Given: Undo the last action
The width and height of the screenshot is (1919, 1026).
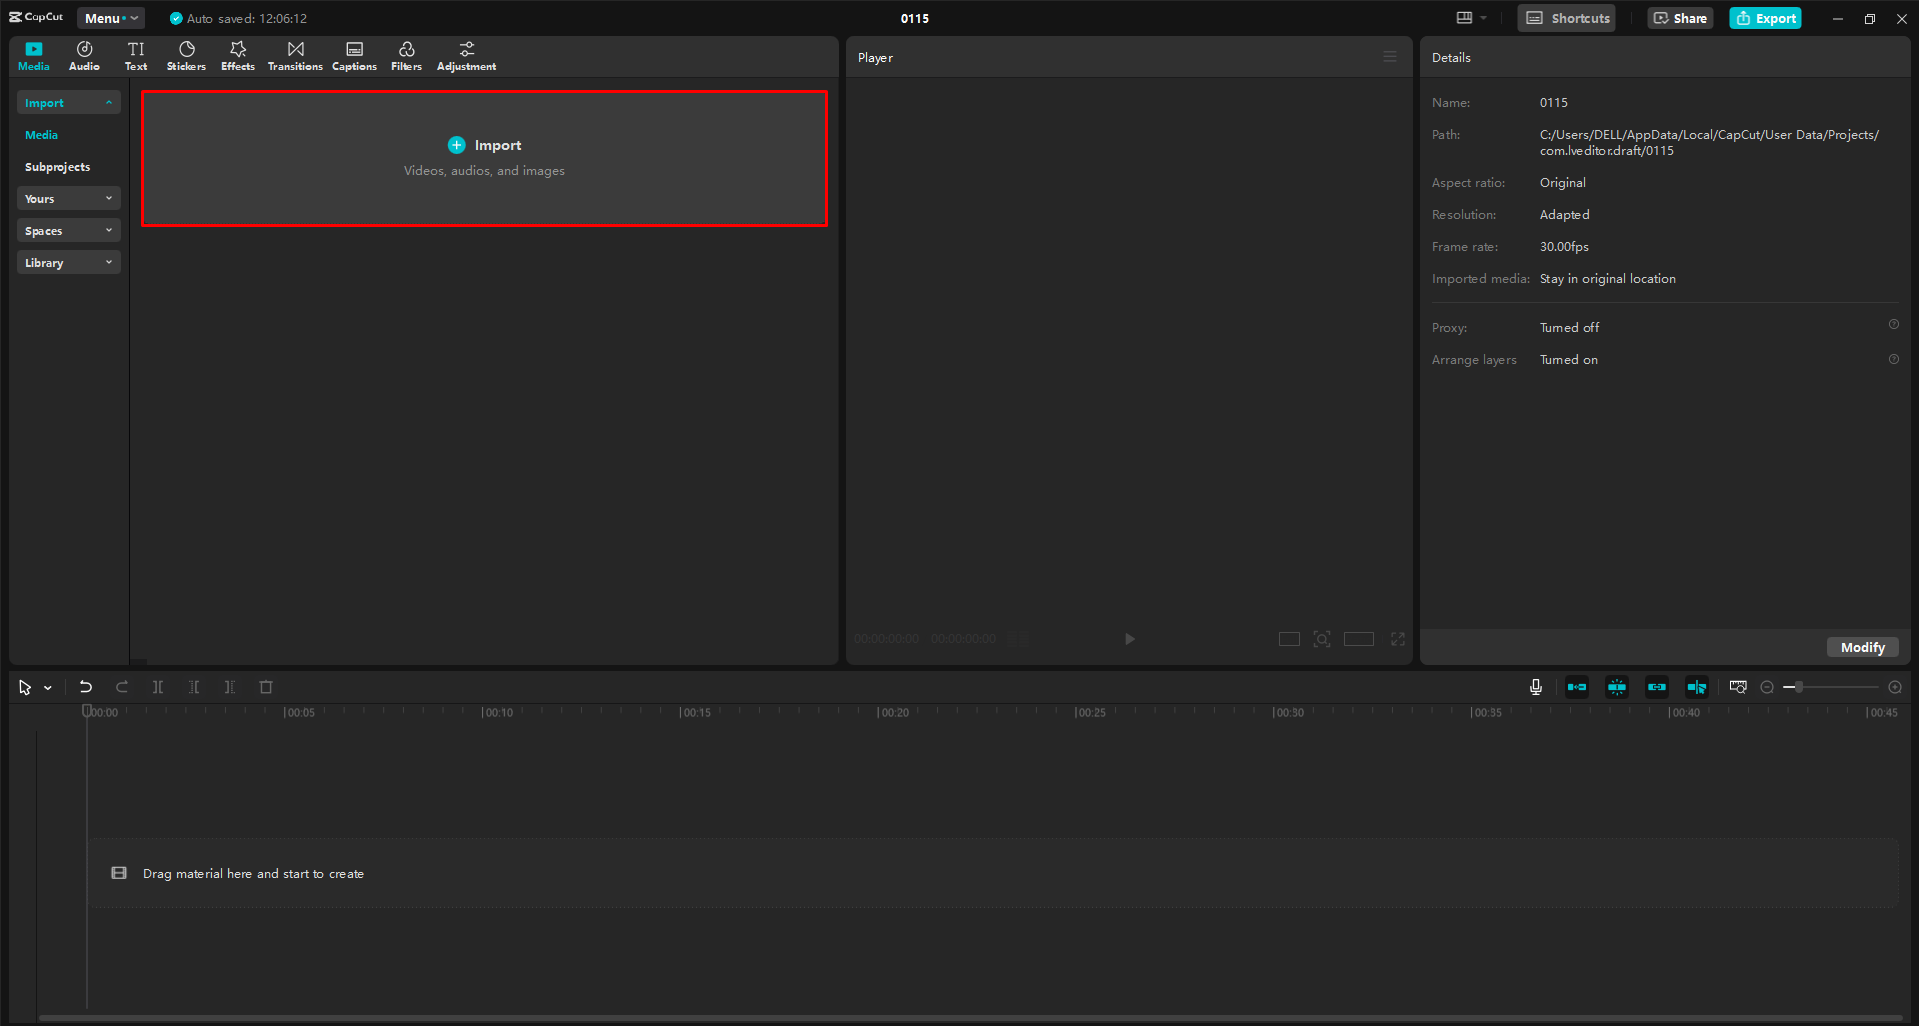Looking at the screenshot, I should coord(85,687).
